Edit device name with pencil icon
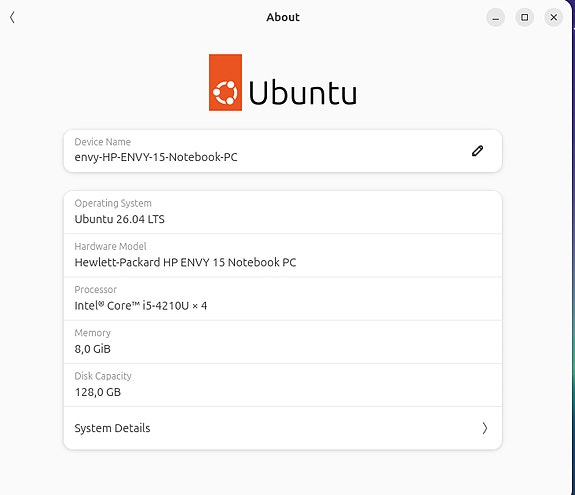Screen dimensions: 575x495 pos(477,151)
